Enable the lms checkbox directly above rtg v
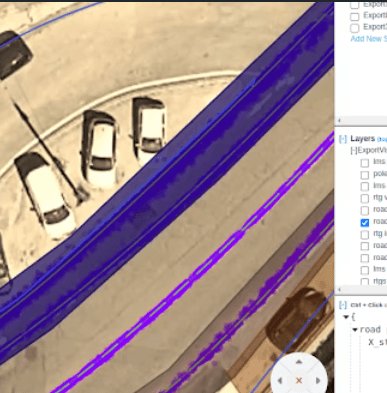 pyautogui.click(x=365, y=186)
